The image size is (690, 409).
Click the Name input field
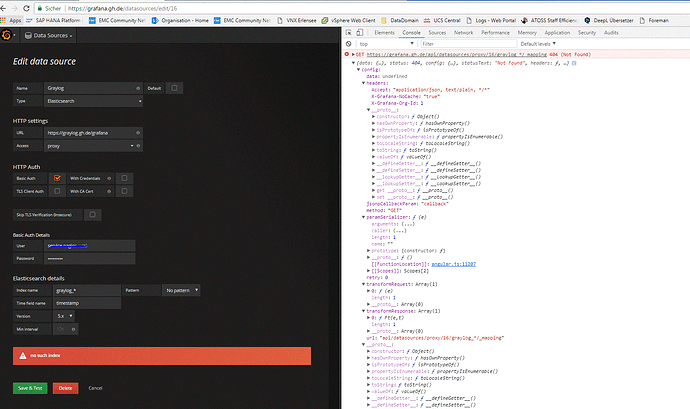click(x=93, y=88)
